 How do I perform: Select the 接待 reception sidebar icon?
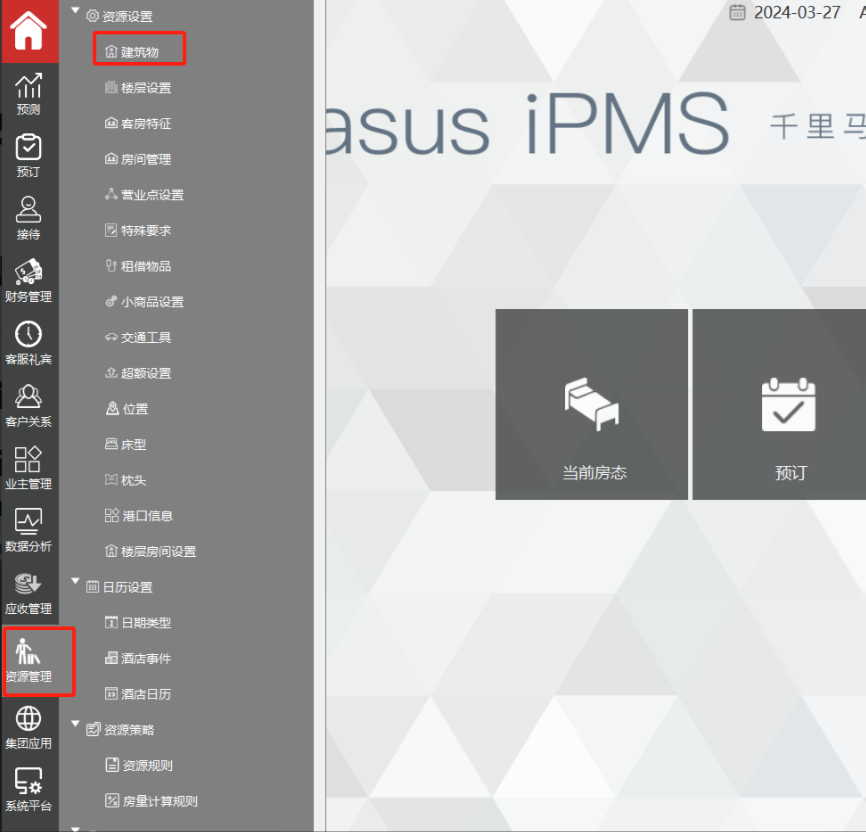(29, 217)
